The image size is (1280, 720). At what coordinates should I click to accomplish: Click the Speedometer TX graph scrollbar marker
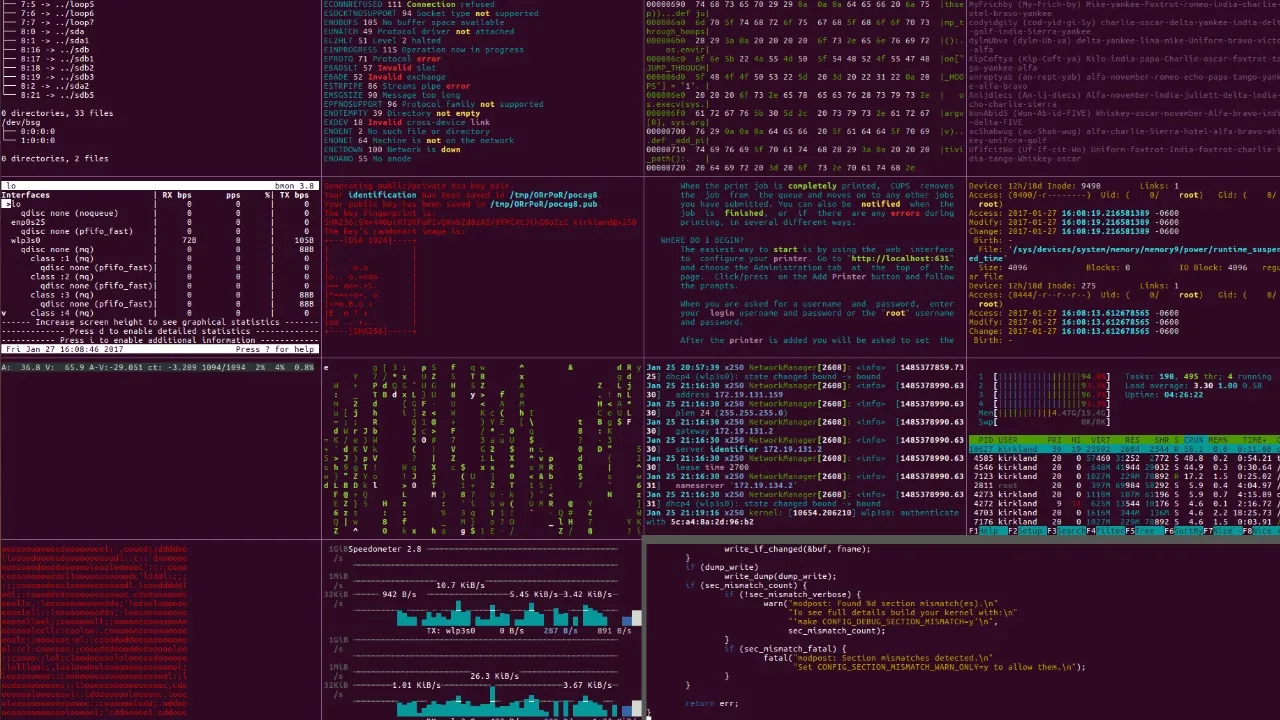click(636, 618)
